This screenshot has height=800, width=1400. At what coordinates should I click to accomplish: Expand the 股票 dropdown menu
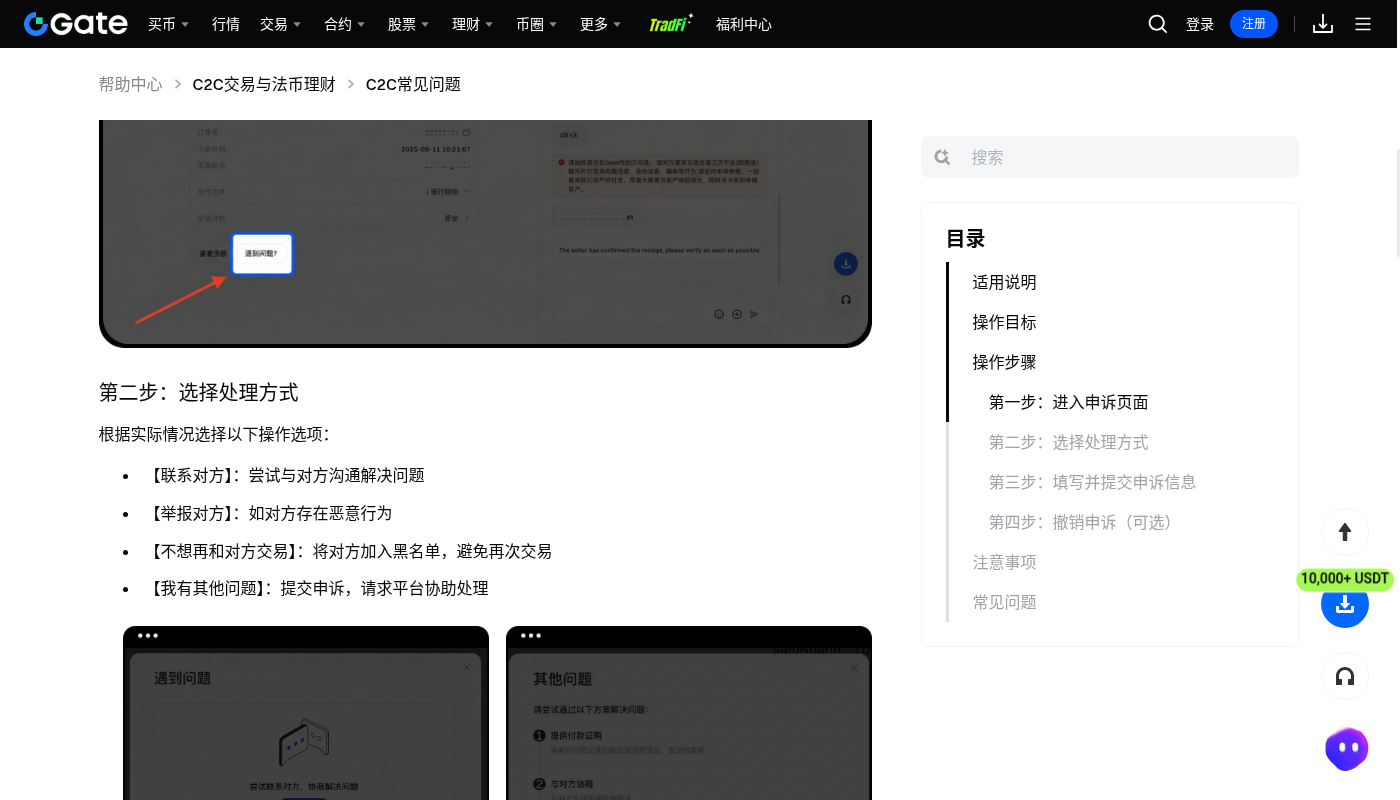[408, 24]
